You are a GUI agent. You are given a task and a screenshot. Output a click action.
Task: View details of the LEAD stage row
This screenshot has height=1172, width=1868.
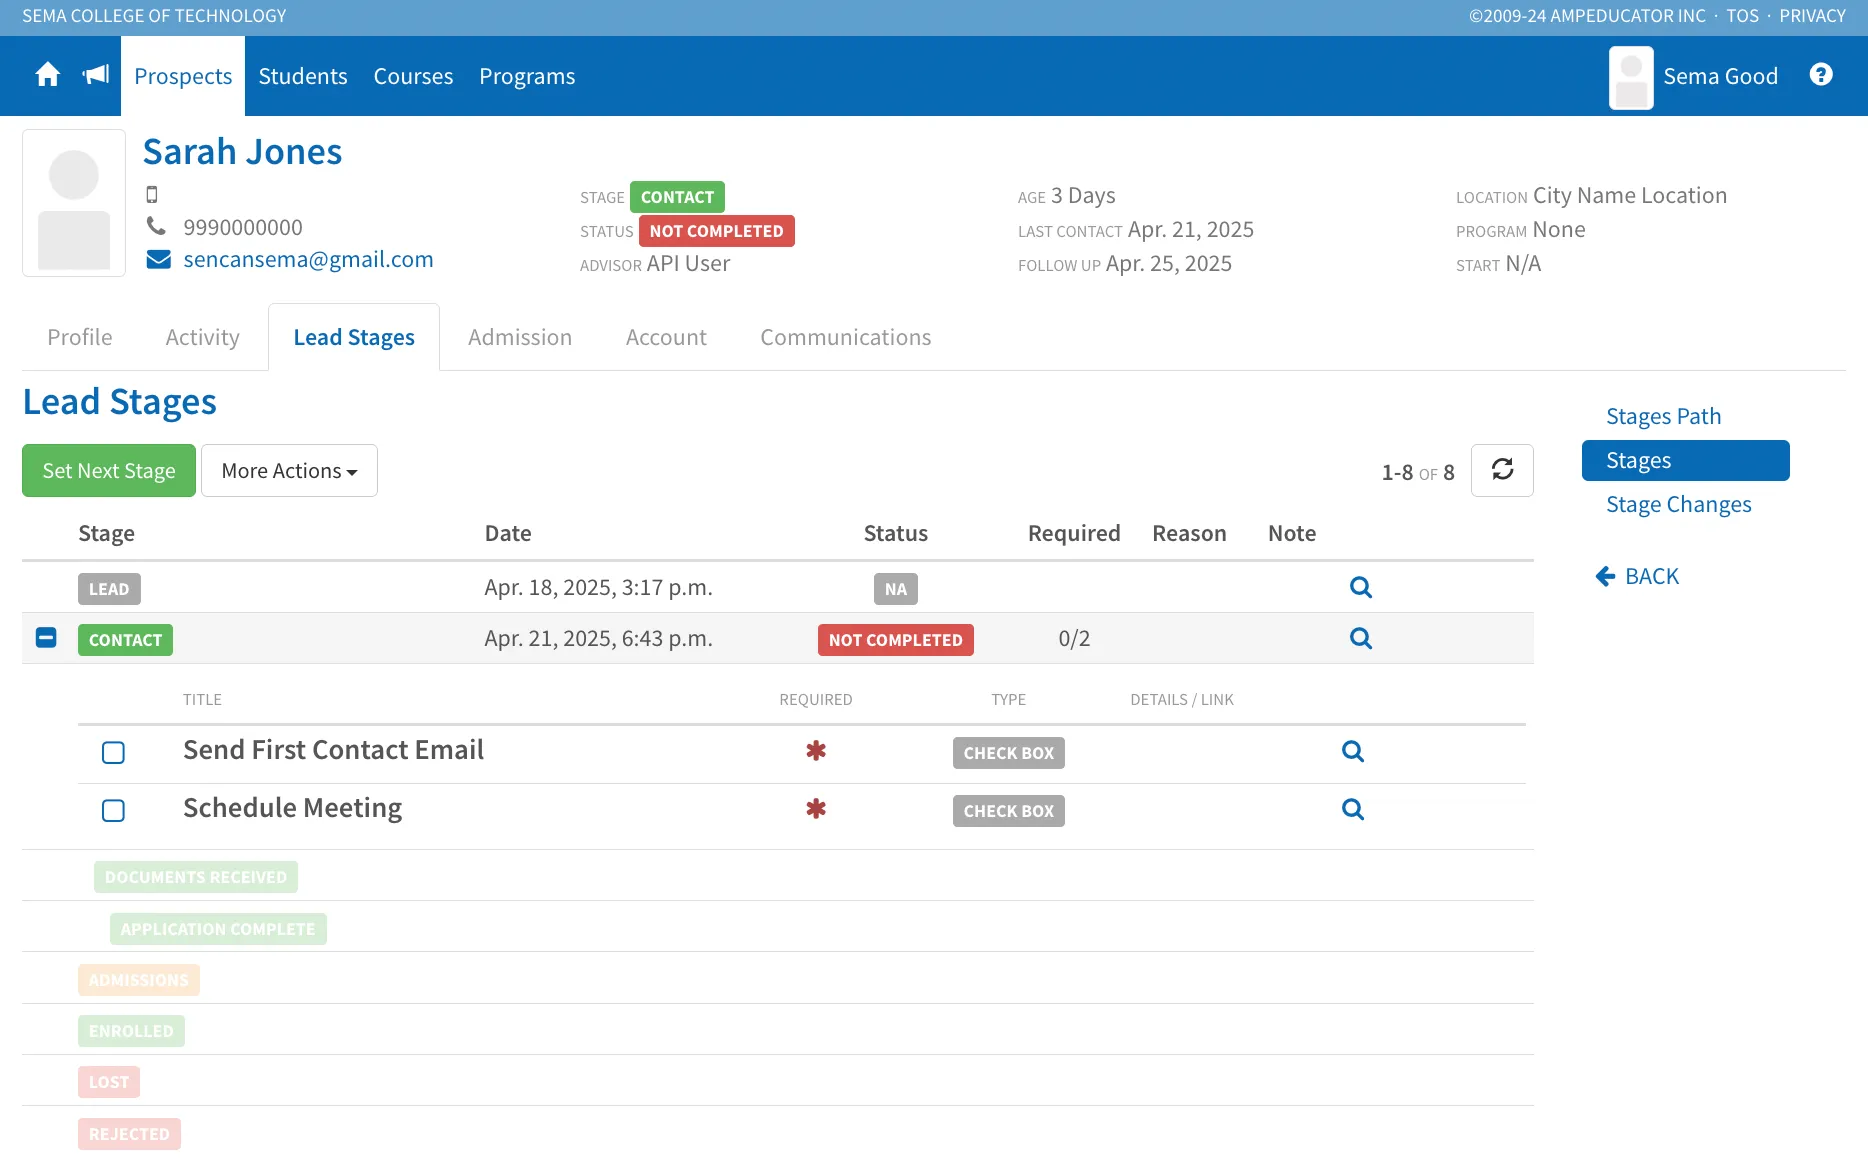coord(1361,587)
